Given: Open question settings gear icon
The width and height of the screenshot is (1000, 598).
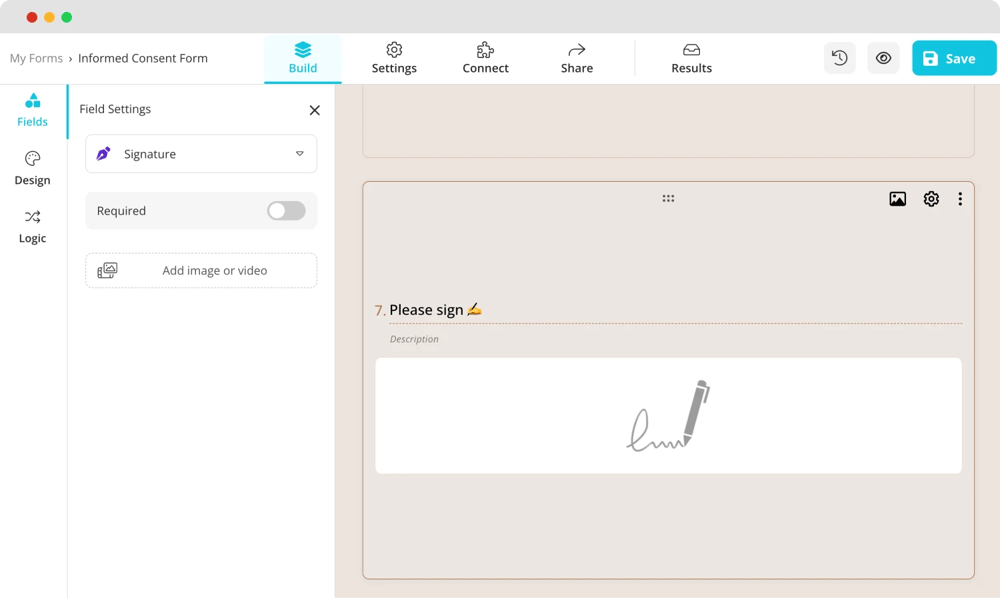Looking at the screenshot, I should tap(931, 199).
